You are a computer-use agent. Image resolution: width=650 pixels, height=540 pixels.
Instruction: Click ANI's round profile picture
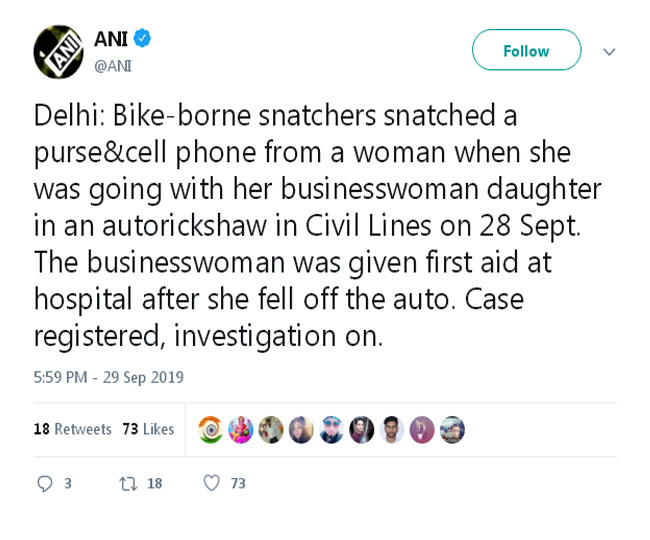click(x=58, y=52)
